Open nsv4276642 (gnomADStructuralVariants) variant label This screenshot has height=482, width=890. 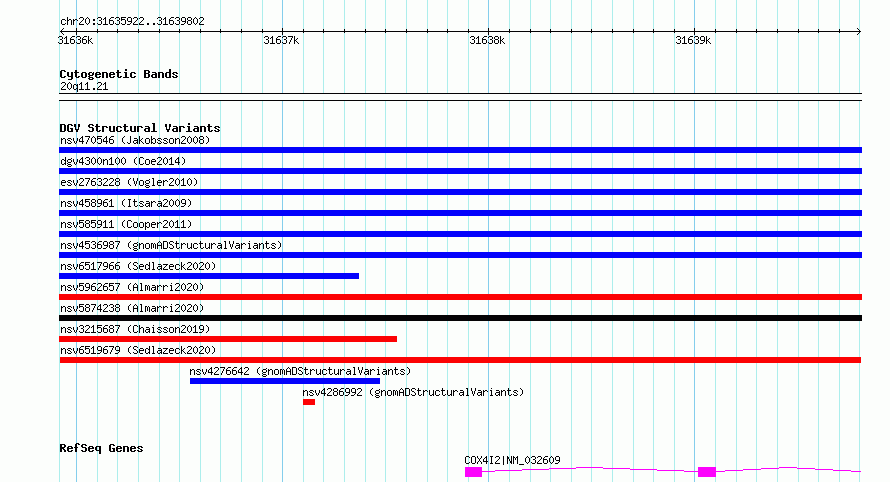300,371
